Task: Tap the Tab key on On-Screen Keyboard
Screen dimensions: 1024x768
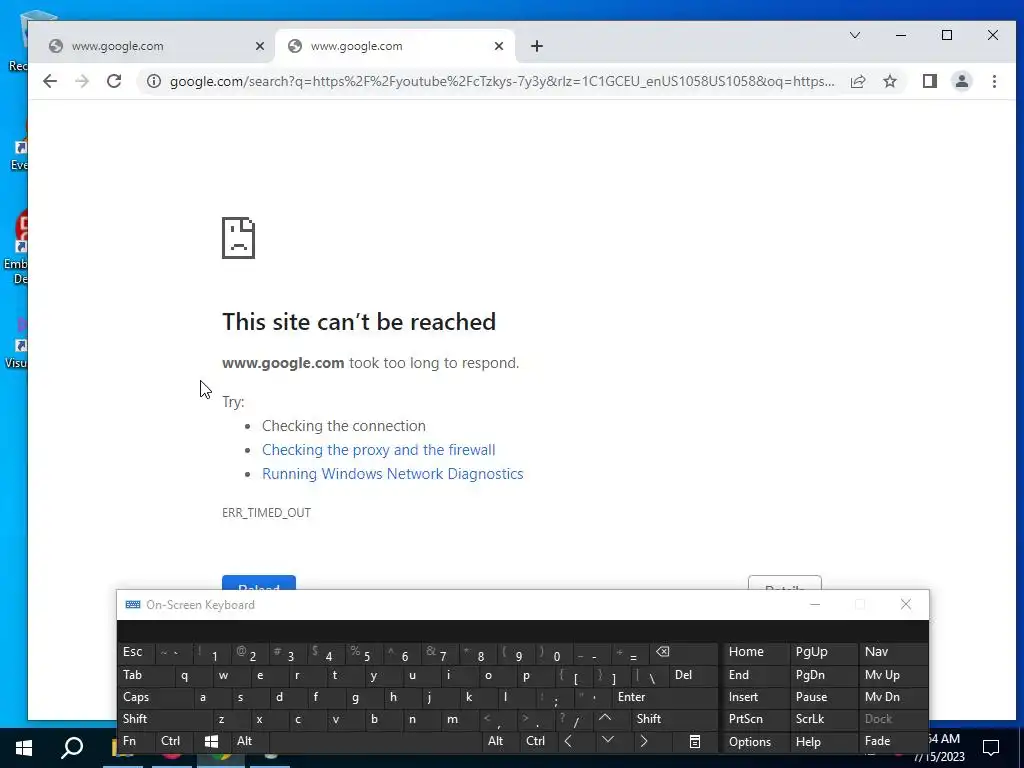Action: tap(146, 675)
